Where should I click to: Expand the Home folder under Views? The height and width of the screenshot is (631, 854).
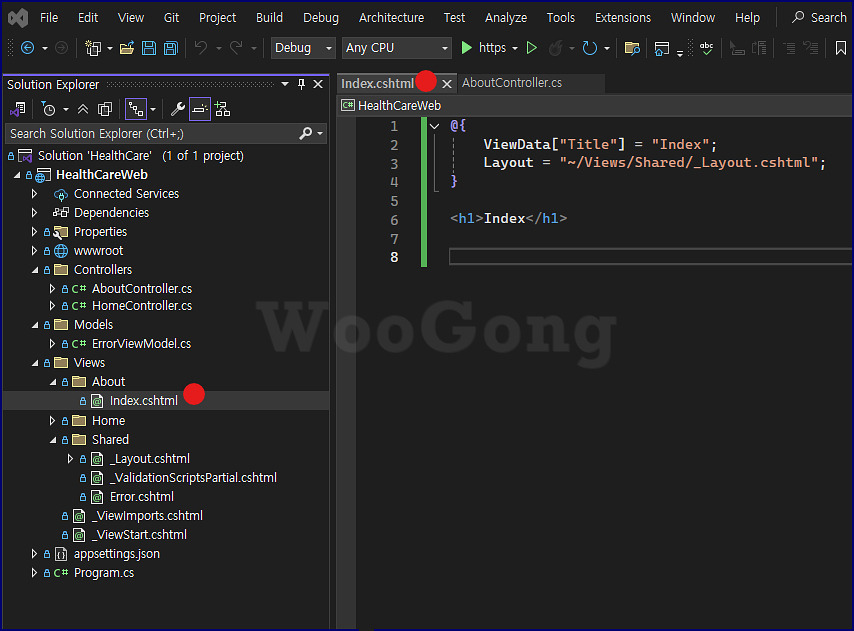click(52, 421)
